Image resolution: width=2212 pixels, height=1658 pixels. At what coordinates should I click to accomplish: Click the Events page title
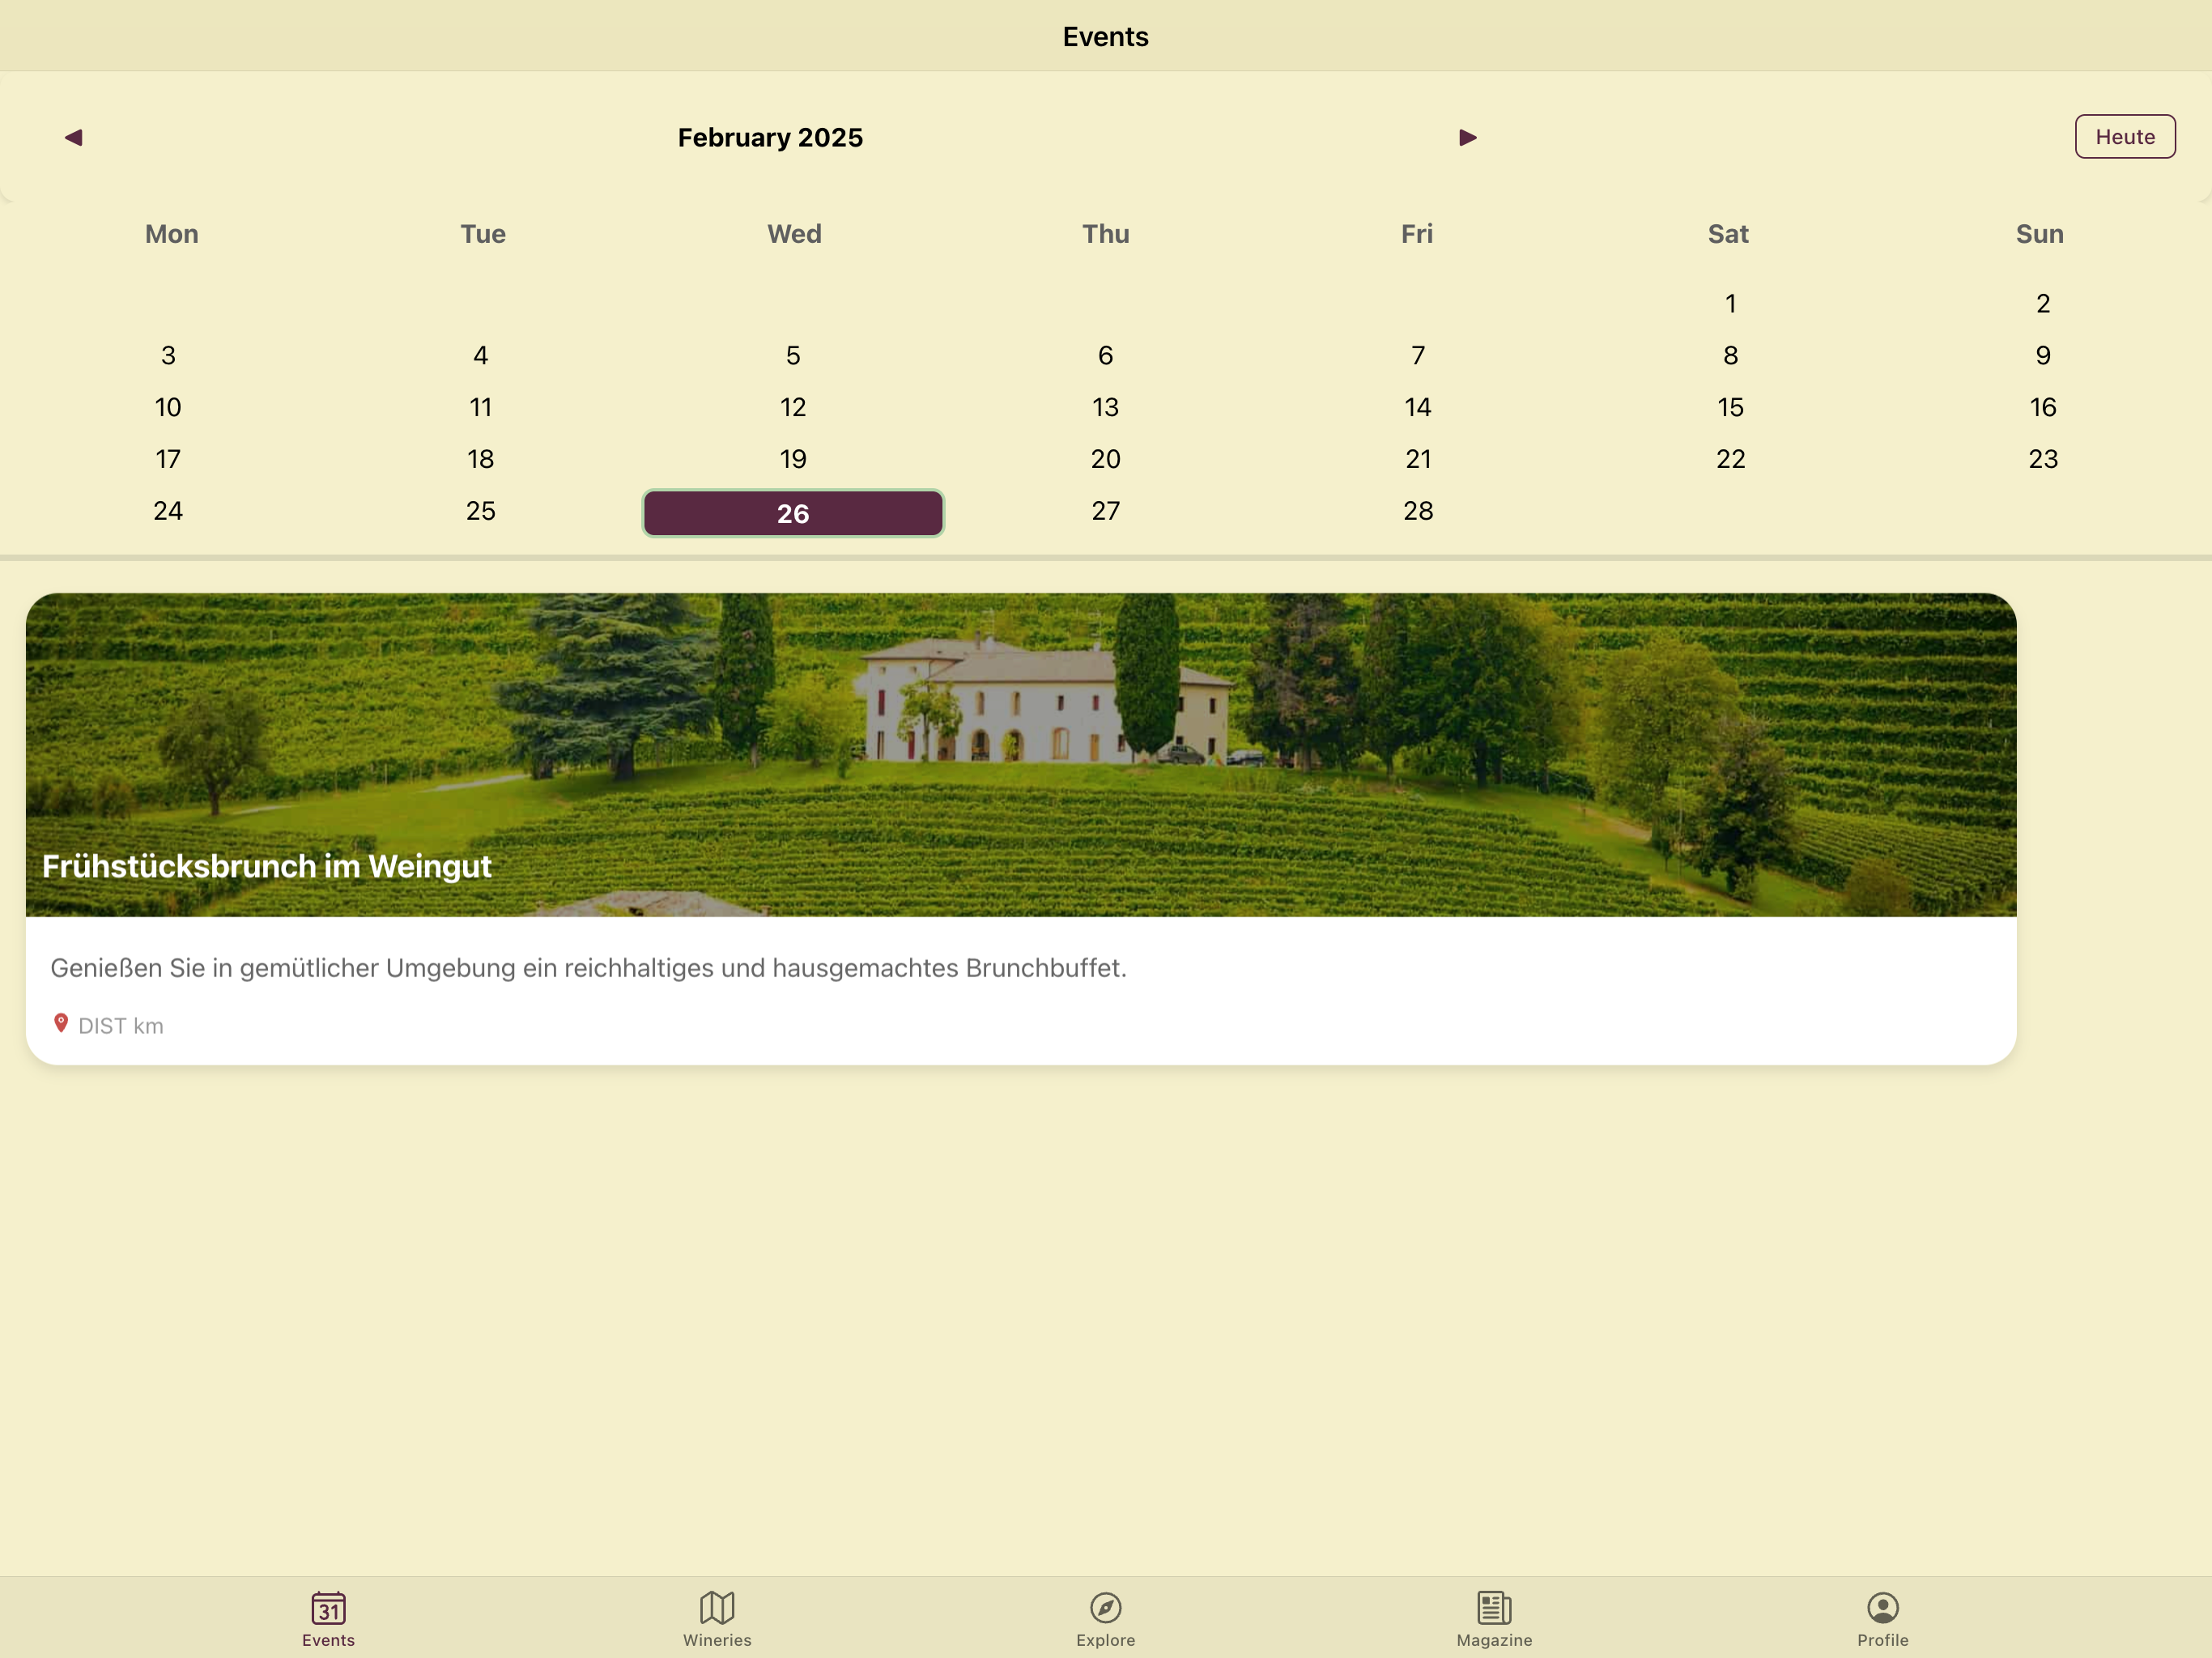(x=1106, y=37)
